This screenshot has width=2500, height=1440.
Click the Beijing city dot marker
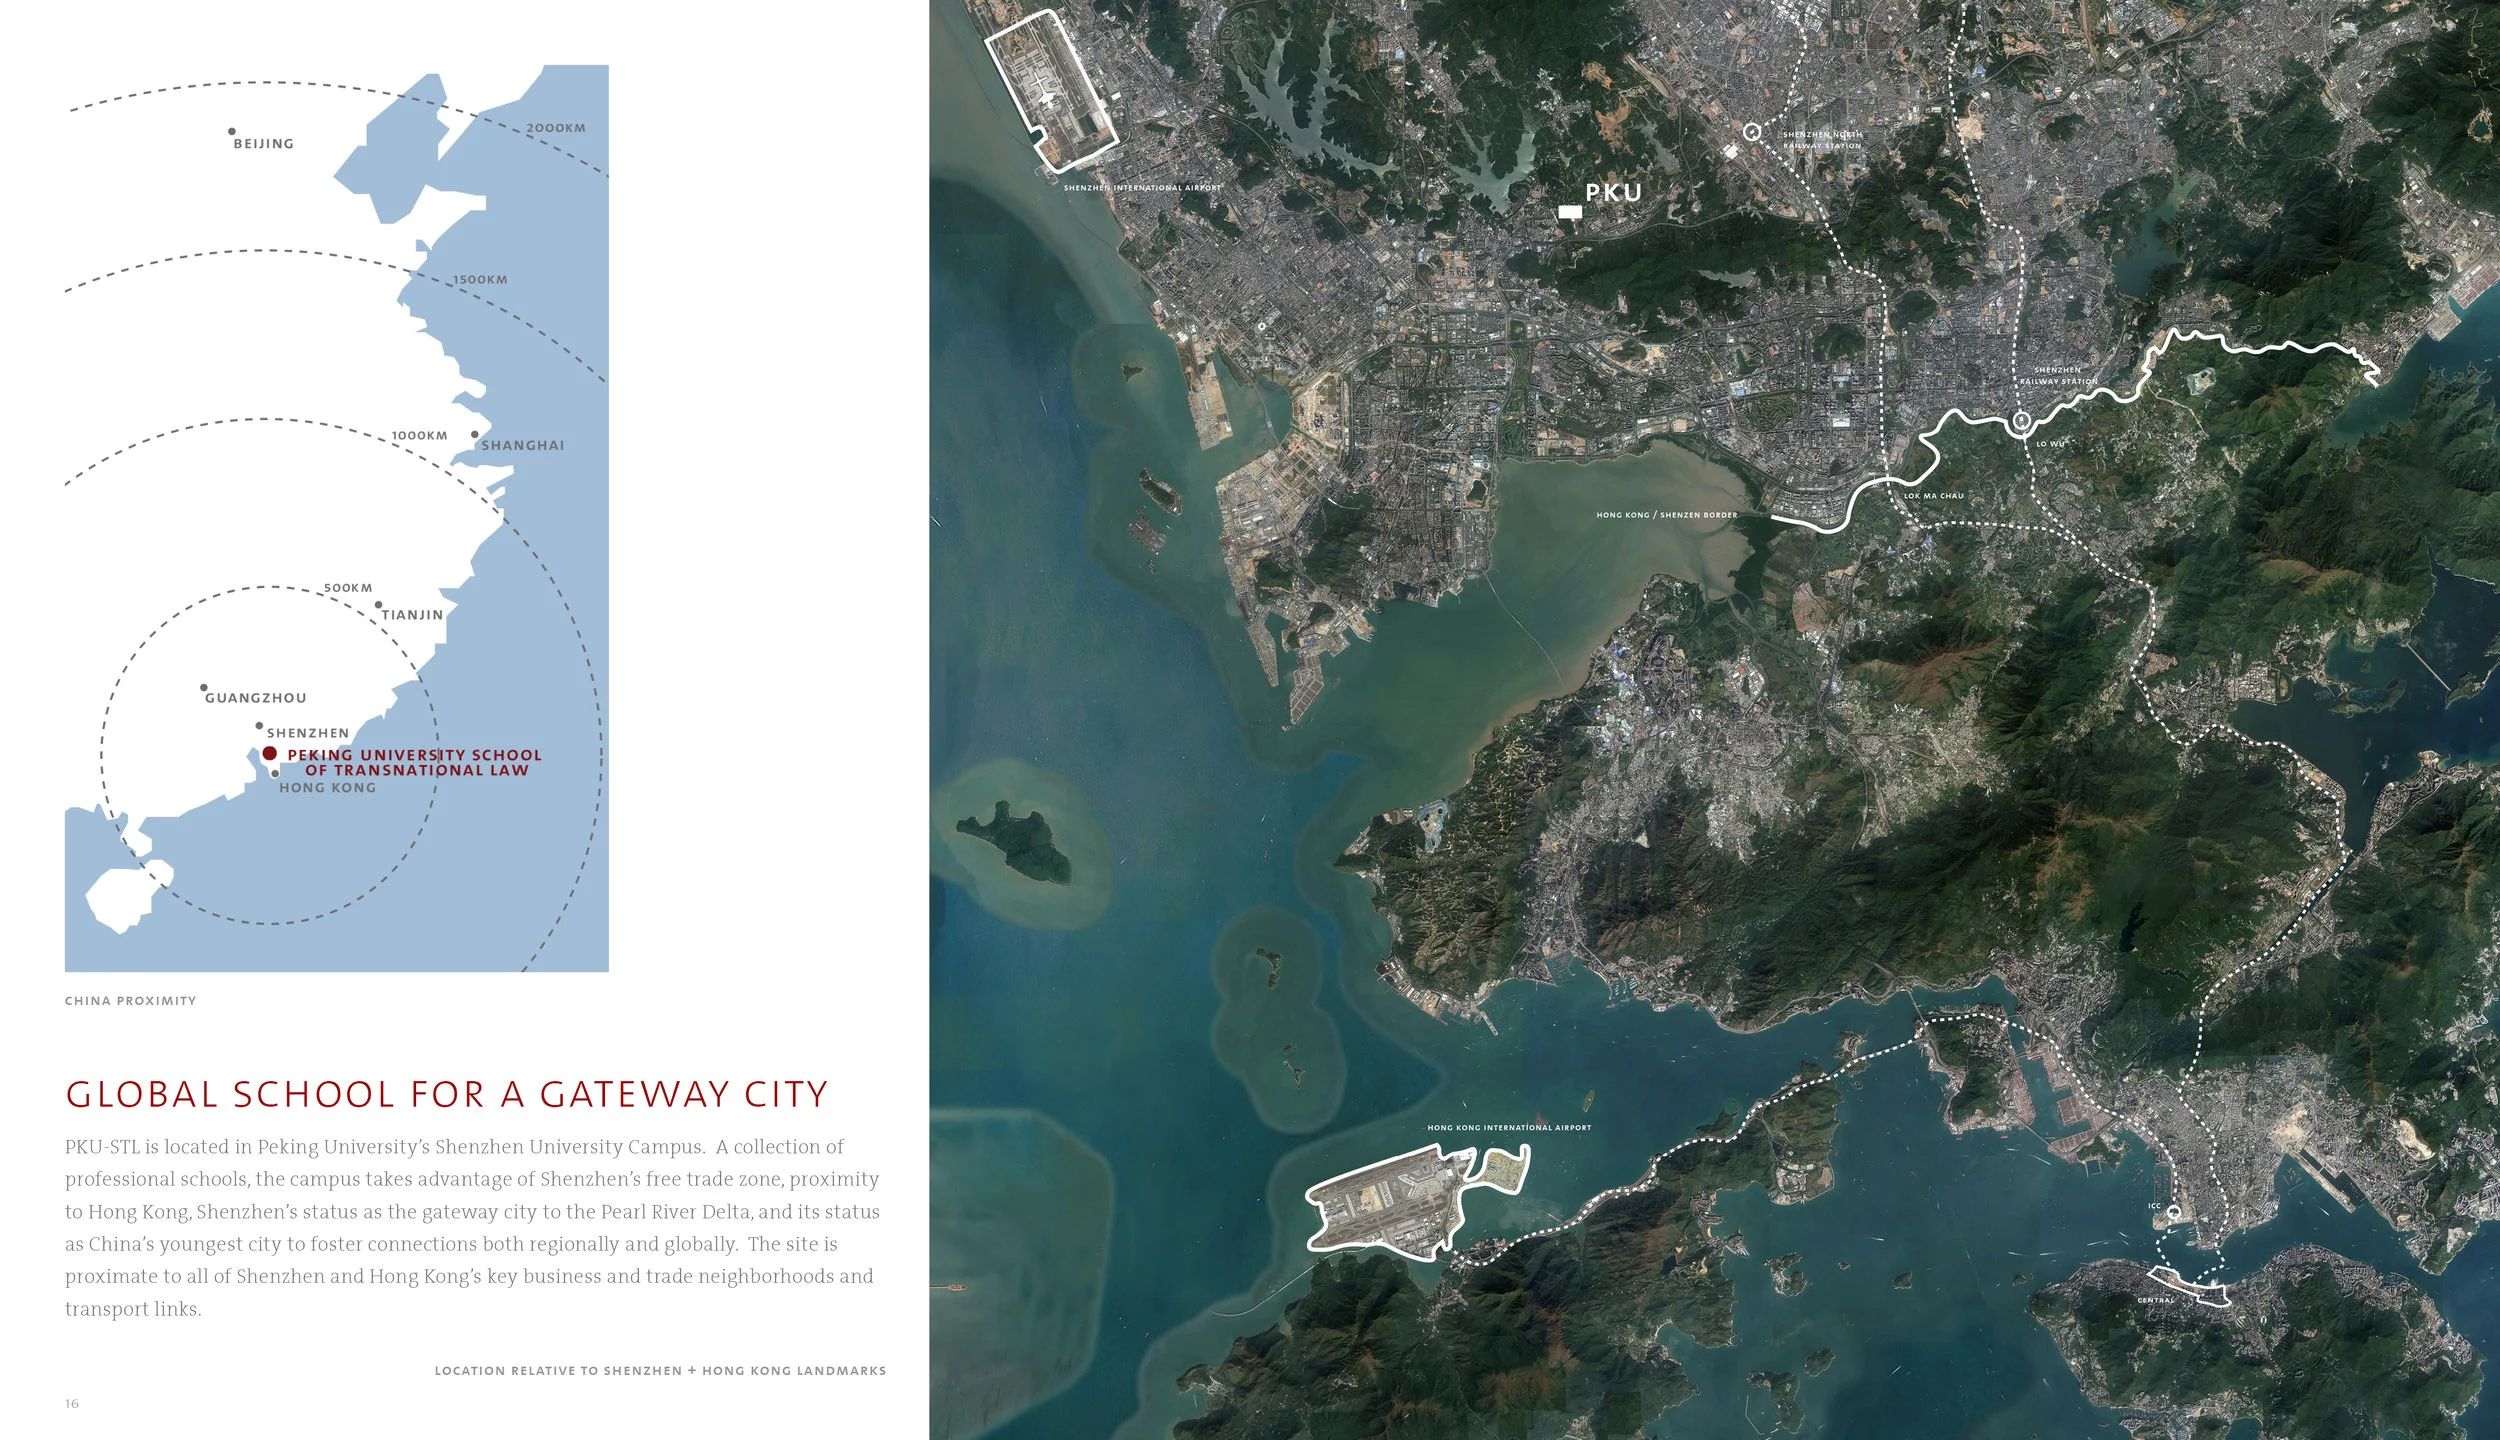232,131
